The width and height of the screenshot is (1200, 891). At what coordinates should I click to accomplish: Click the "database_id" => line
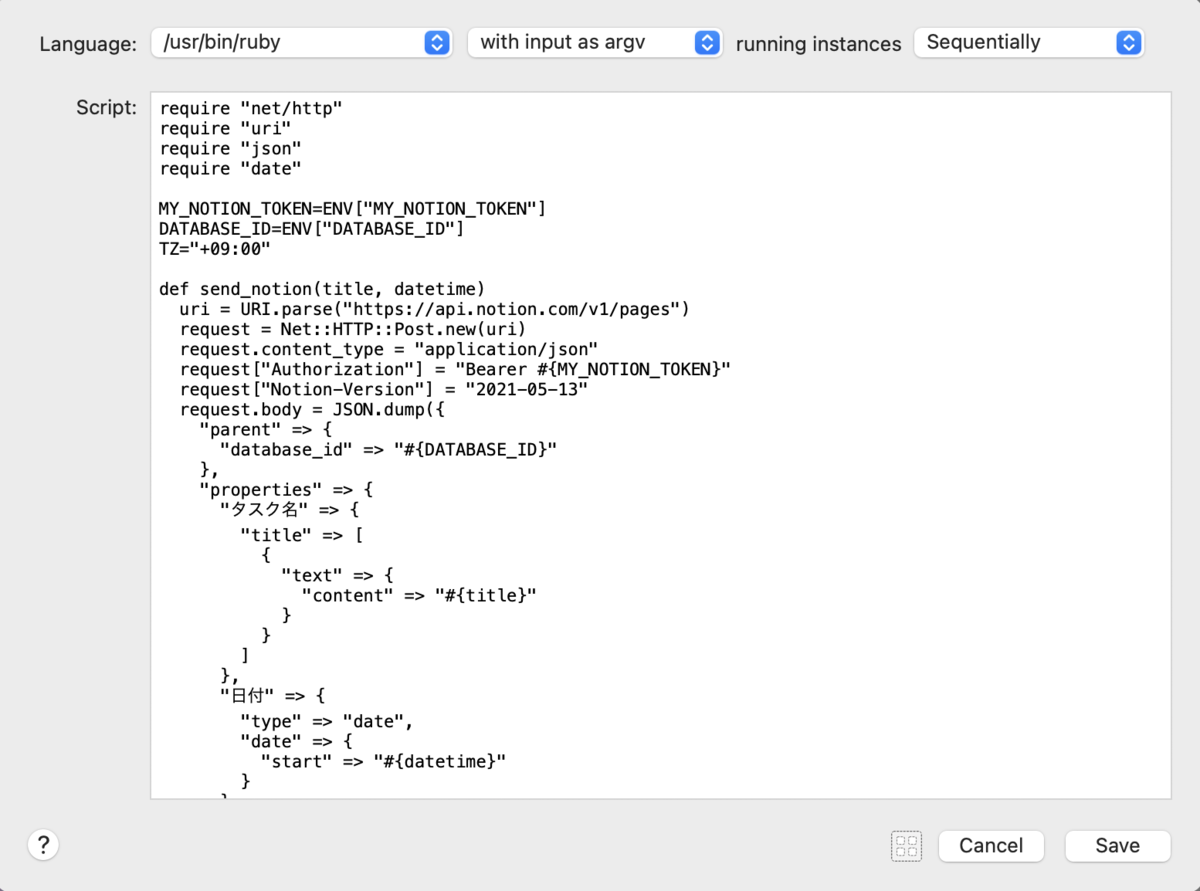click(388, 450)
